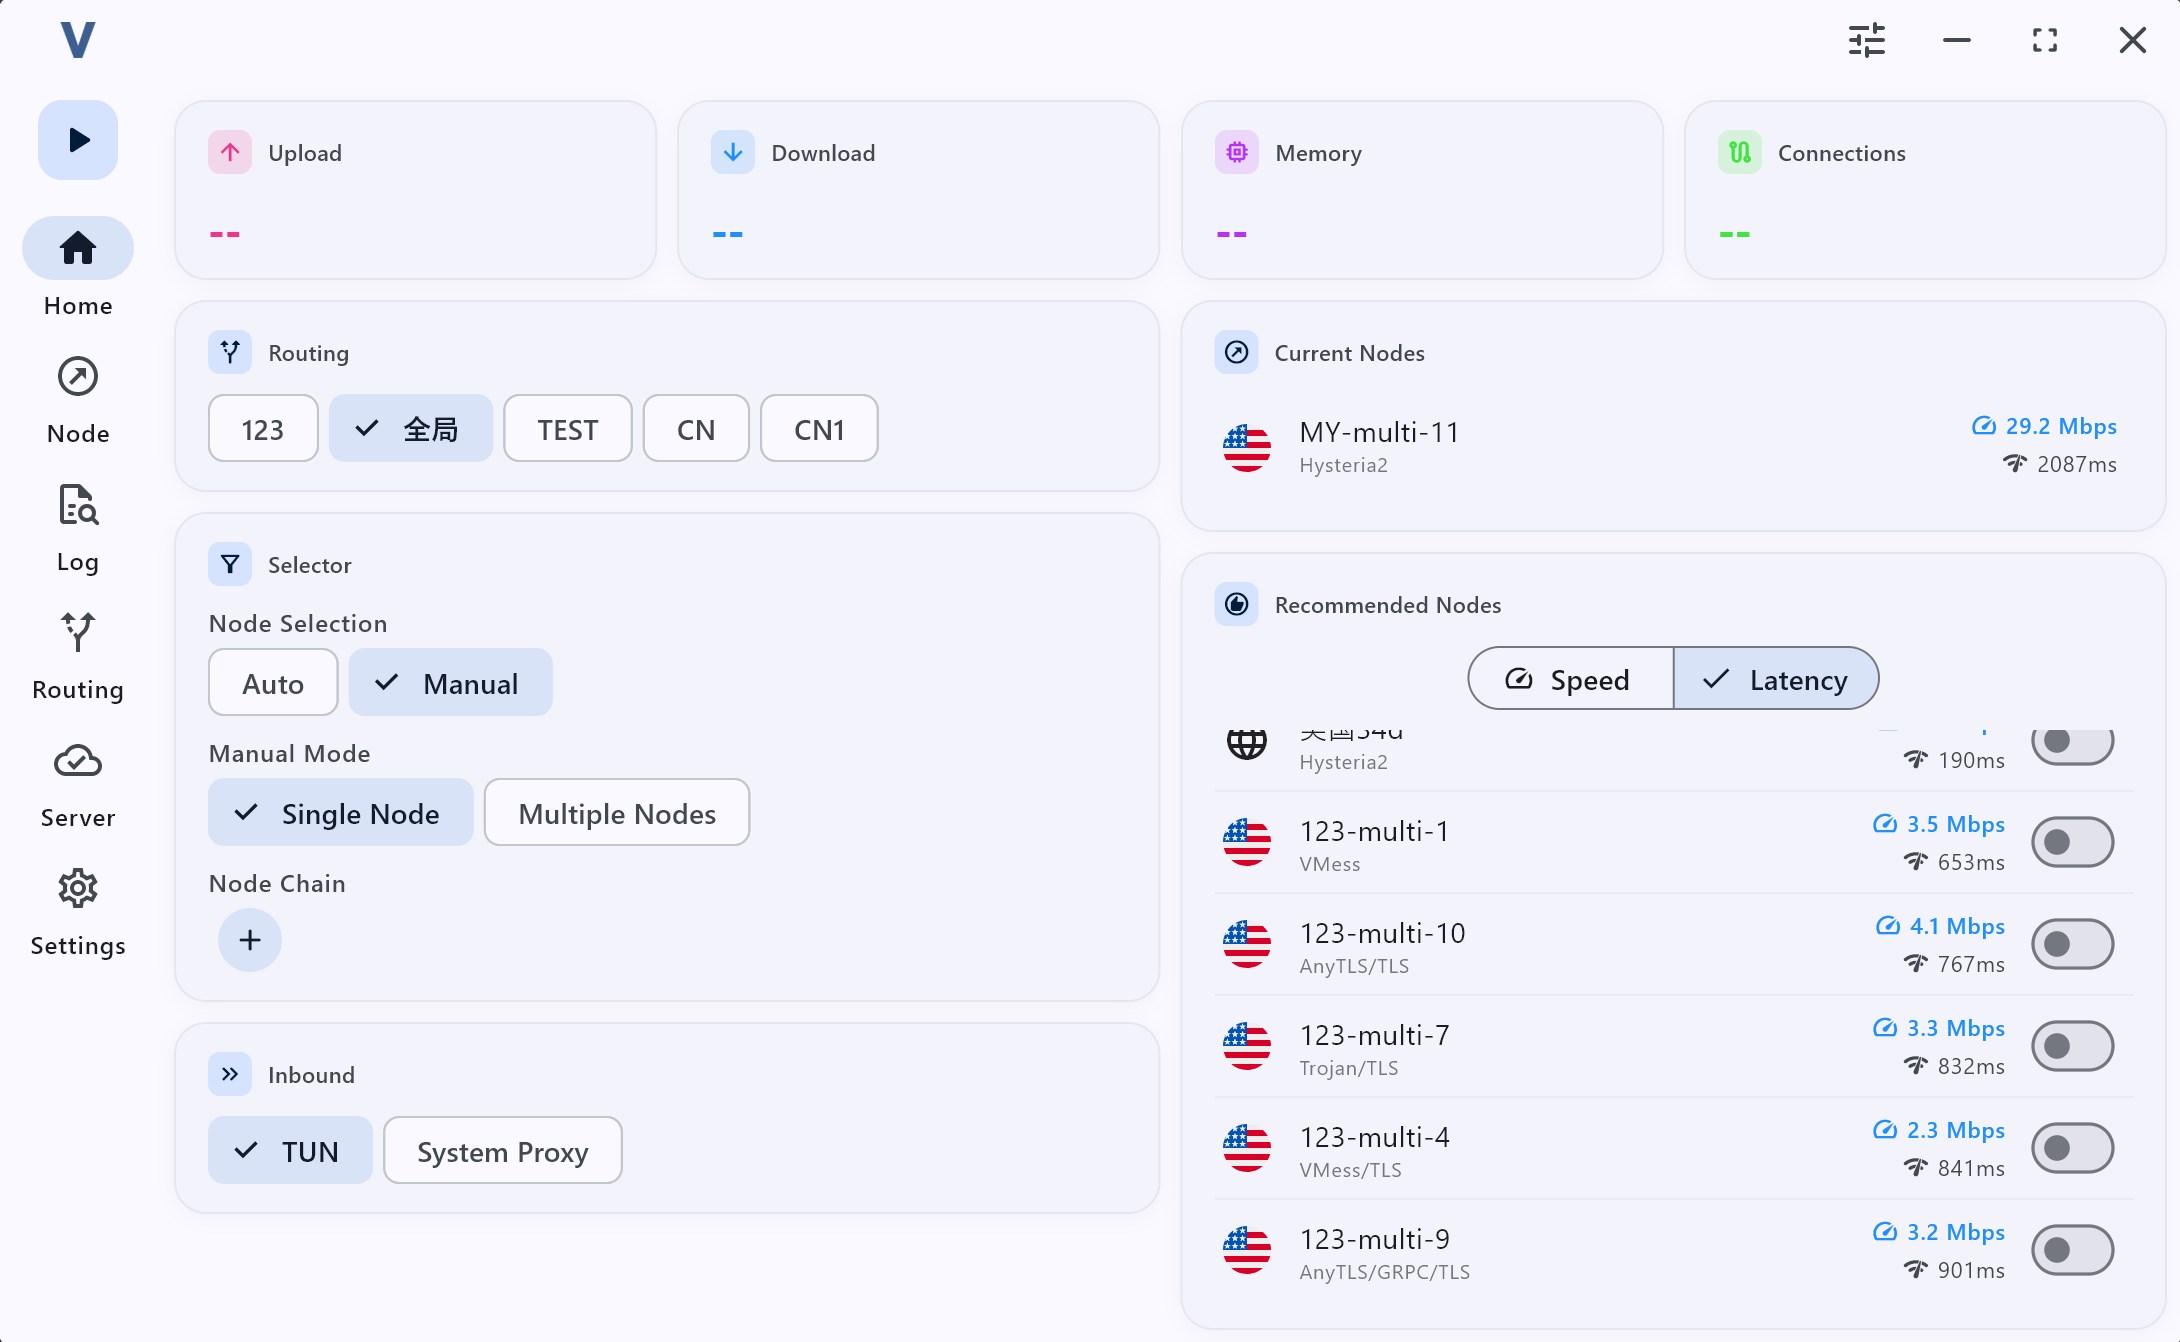
Task: Select the 全局 routing rule
Action: tap(411, 429)
